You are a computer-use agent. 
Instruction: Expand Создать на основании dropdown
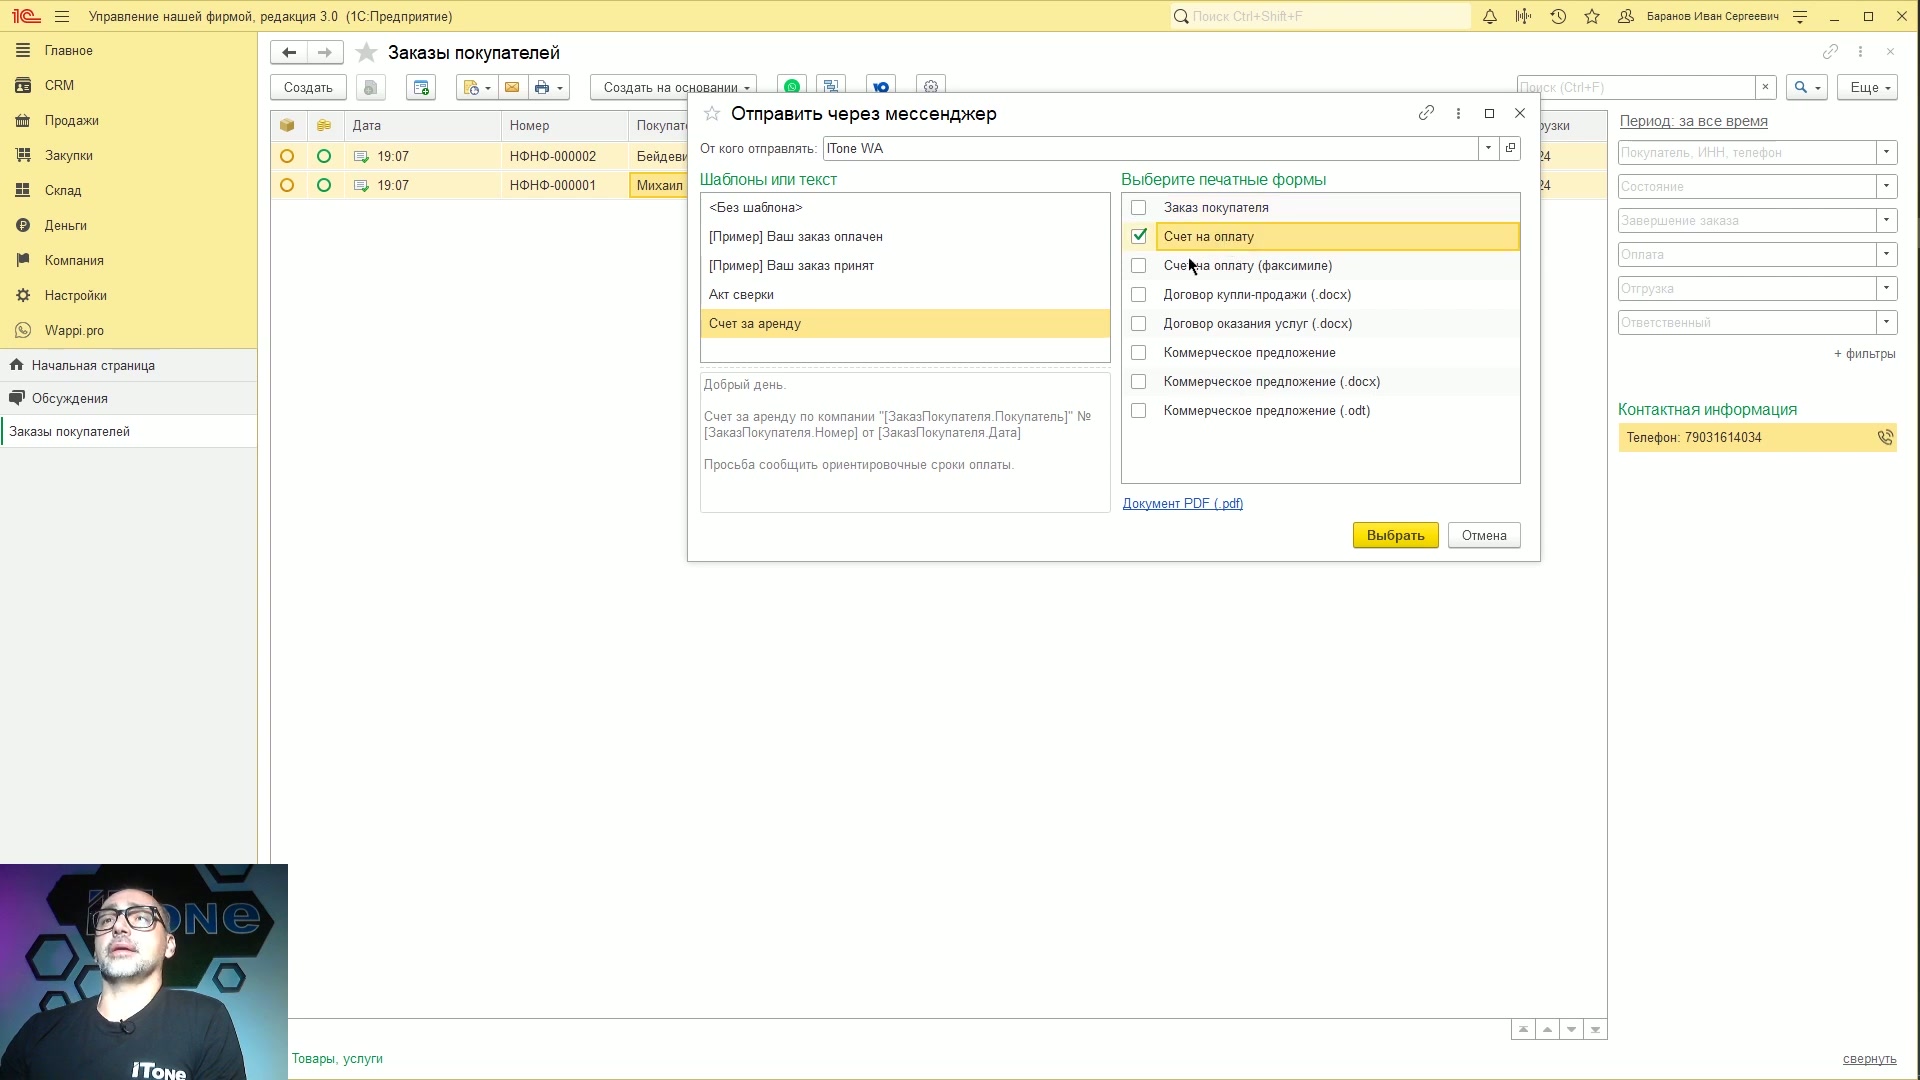click(673, 88)
